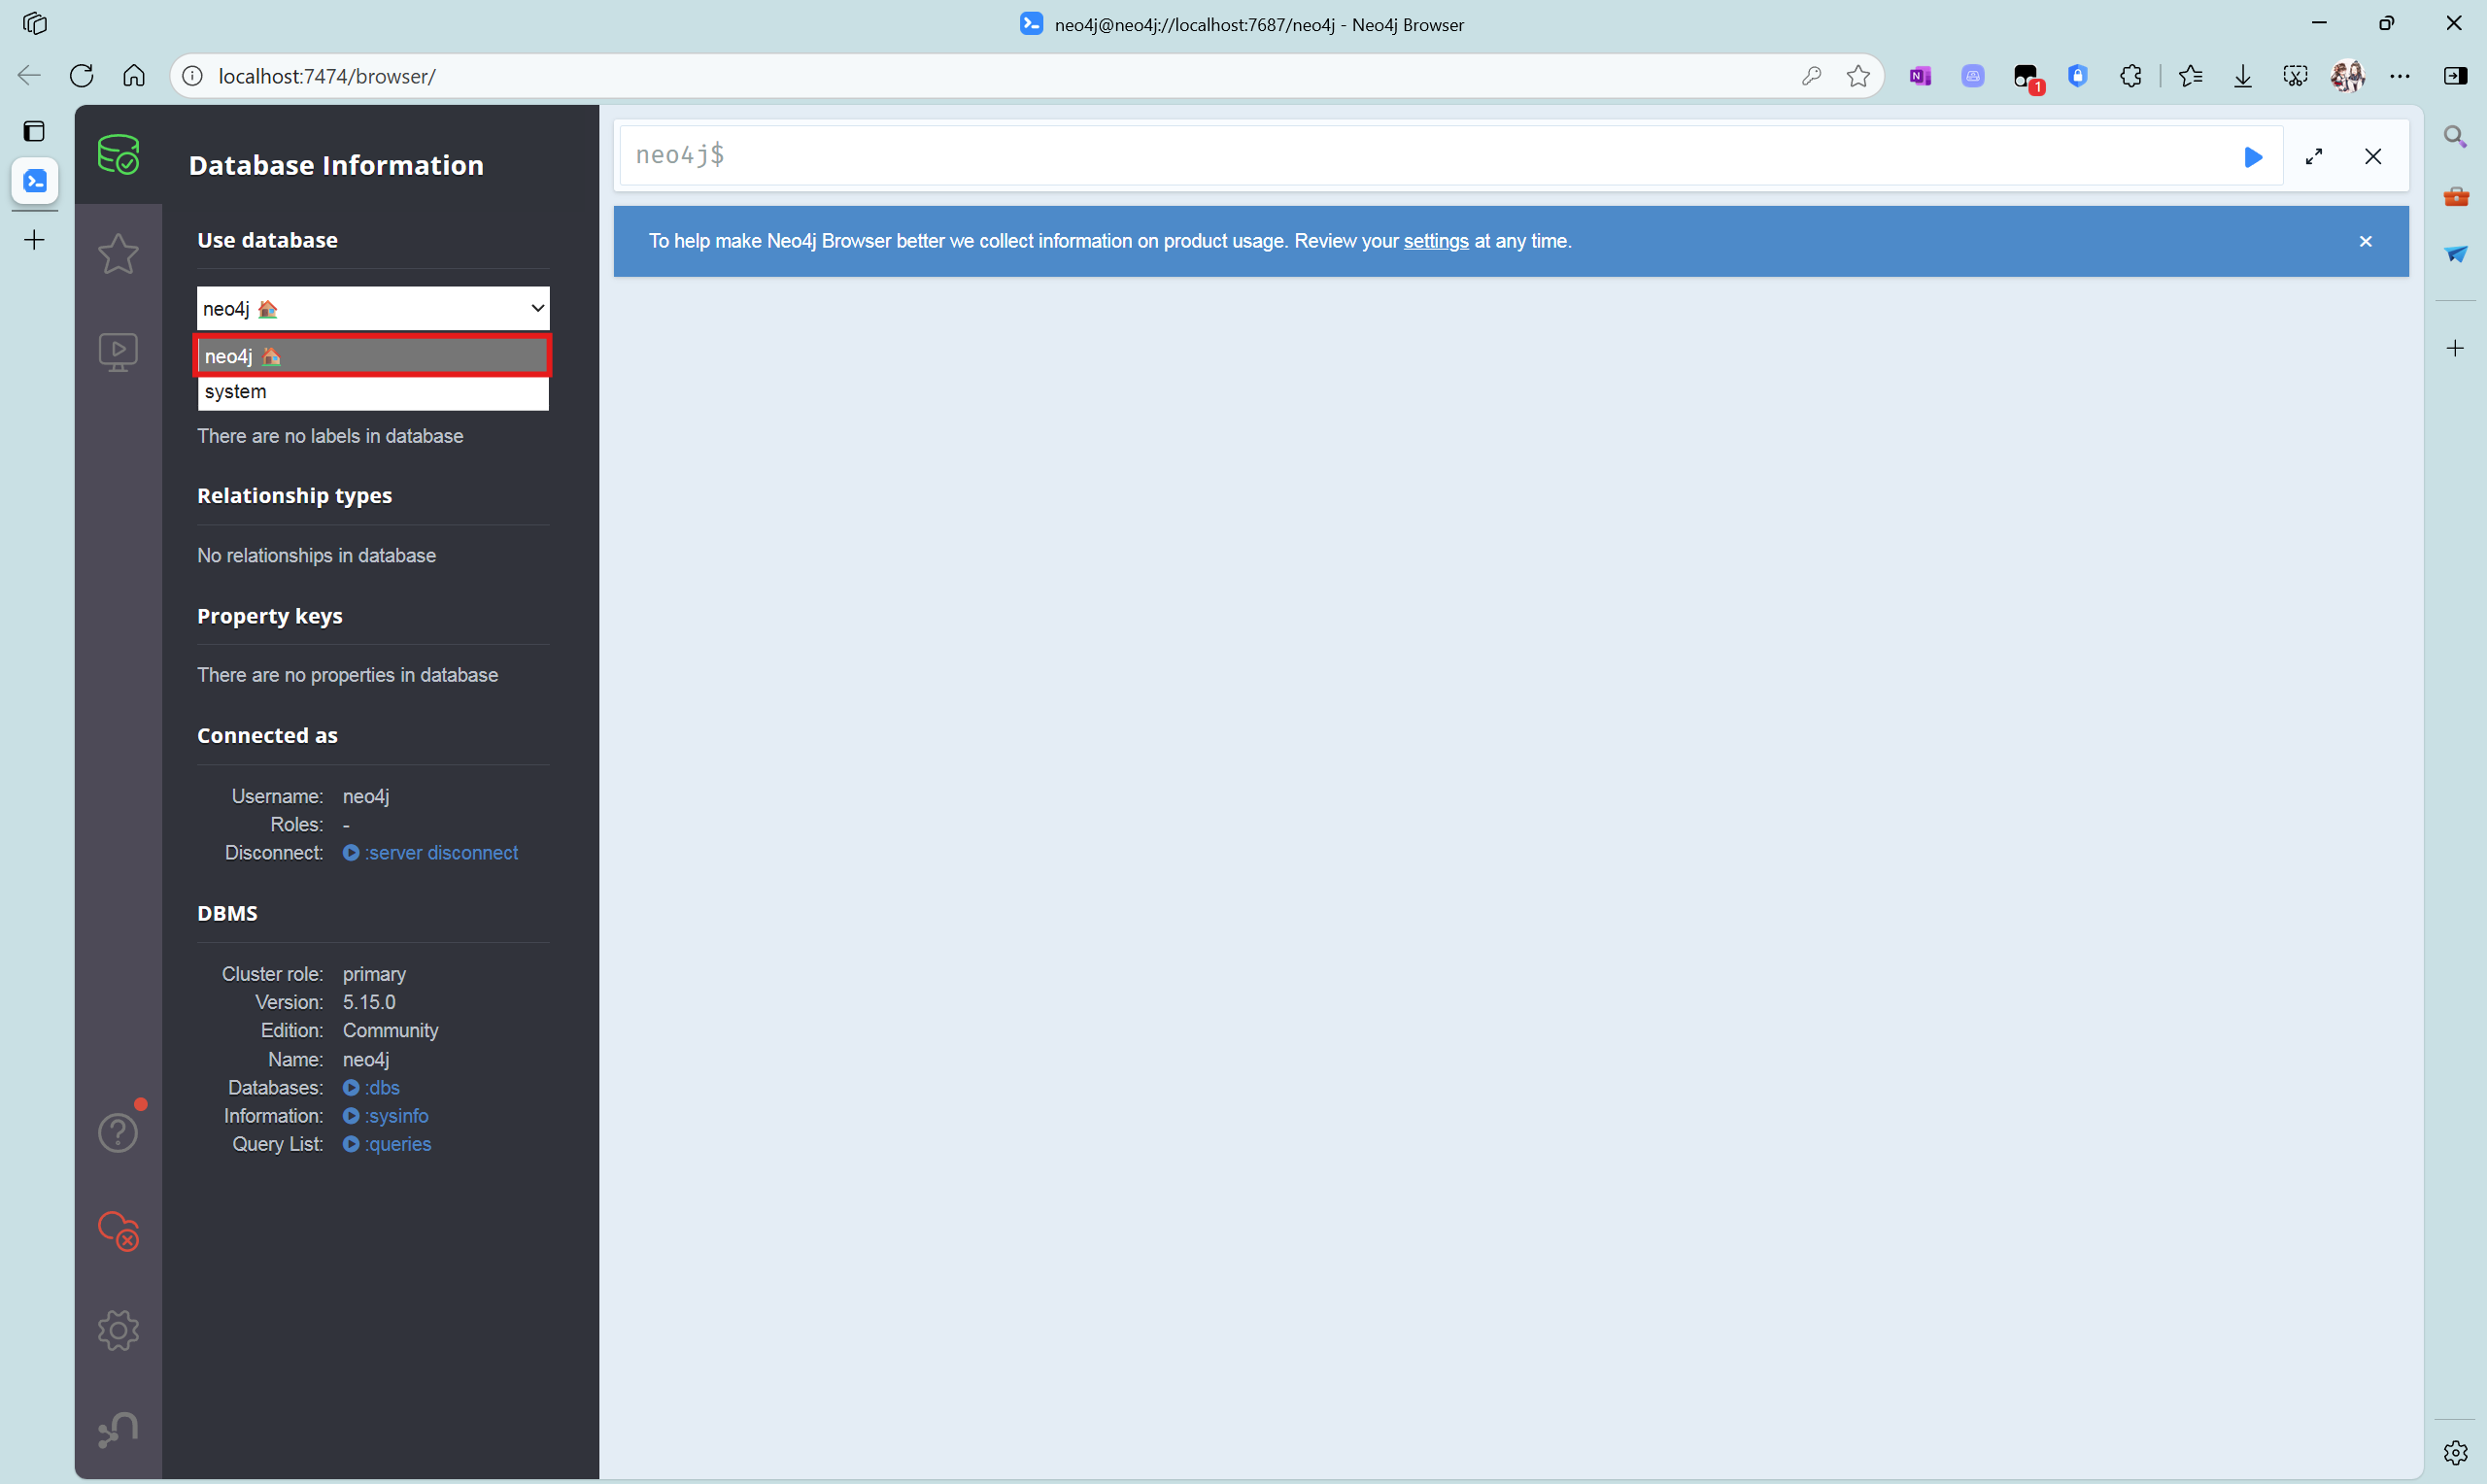Screen dimensions: 2487x1484
Task: Run the query with play button
Action: tap(2252, 157)
